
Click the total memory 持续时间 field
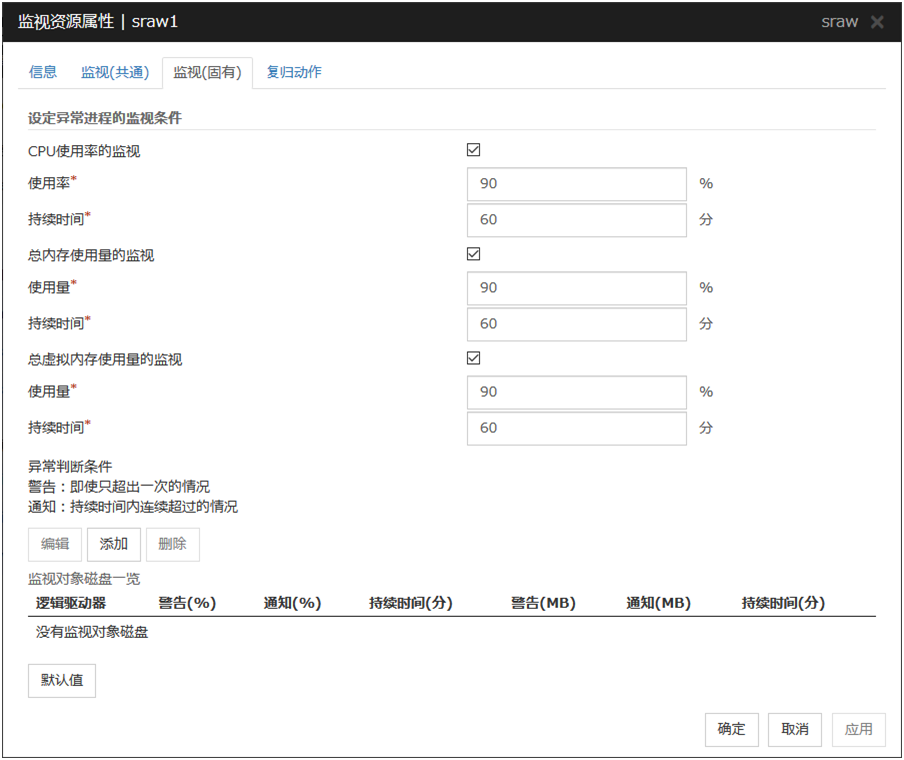[x=576, y=324]
